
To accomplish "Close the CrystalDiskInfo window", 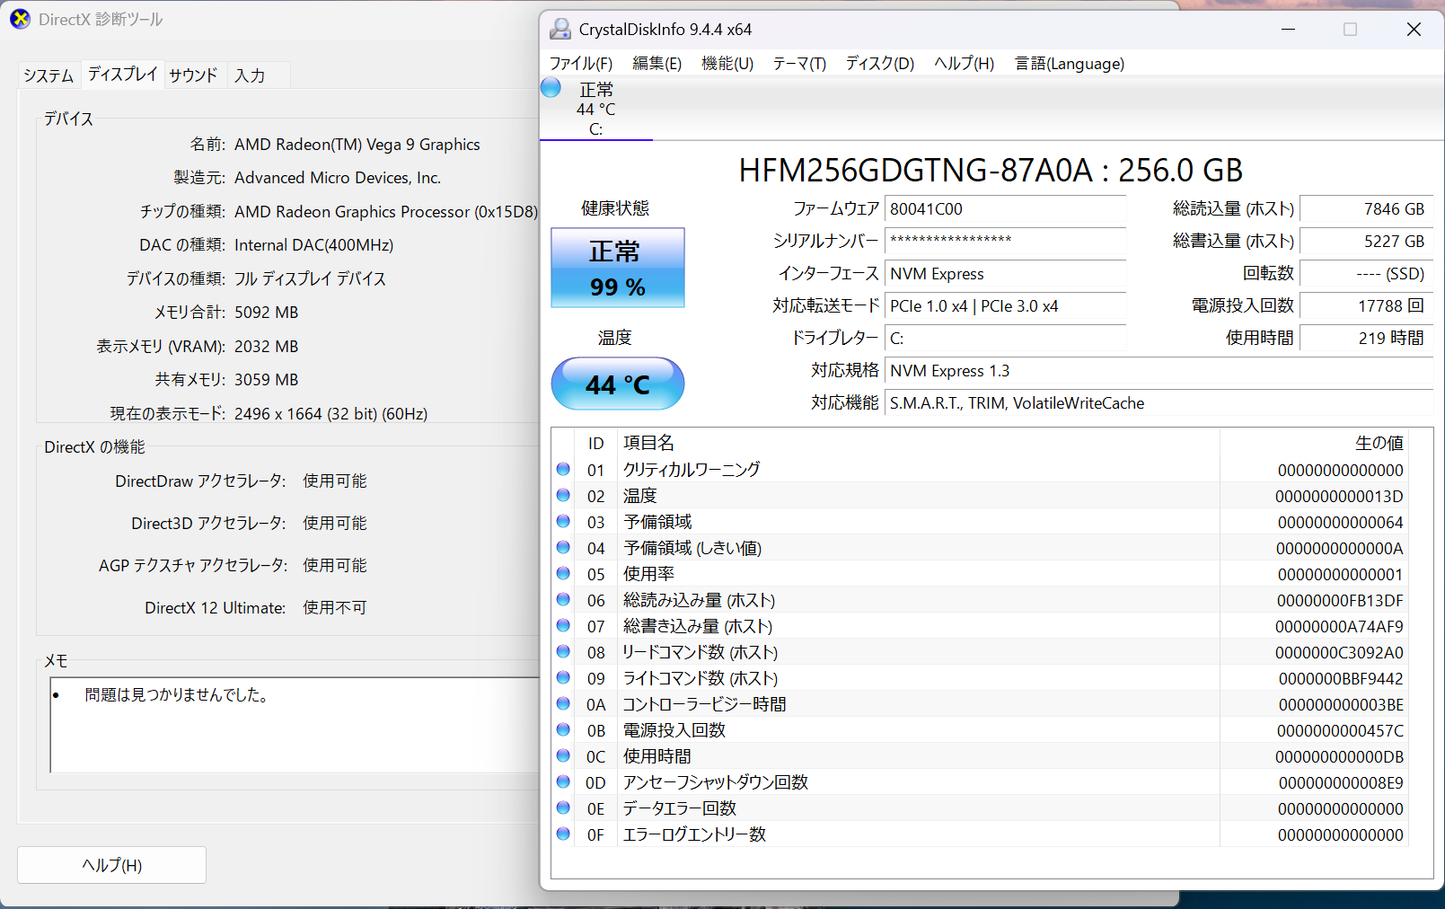I will pos(1413,29).
